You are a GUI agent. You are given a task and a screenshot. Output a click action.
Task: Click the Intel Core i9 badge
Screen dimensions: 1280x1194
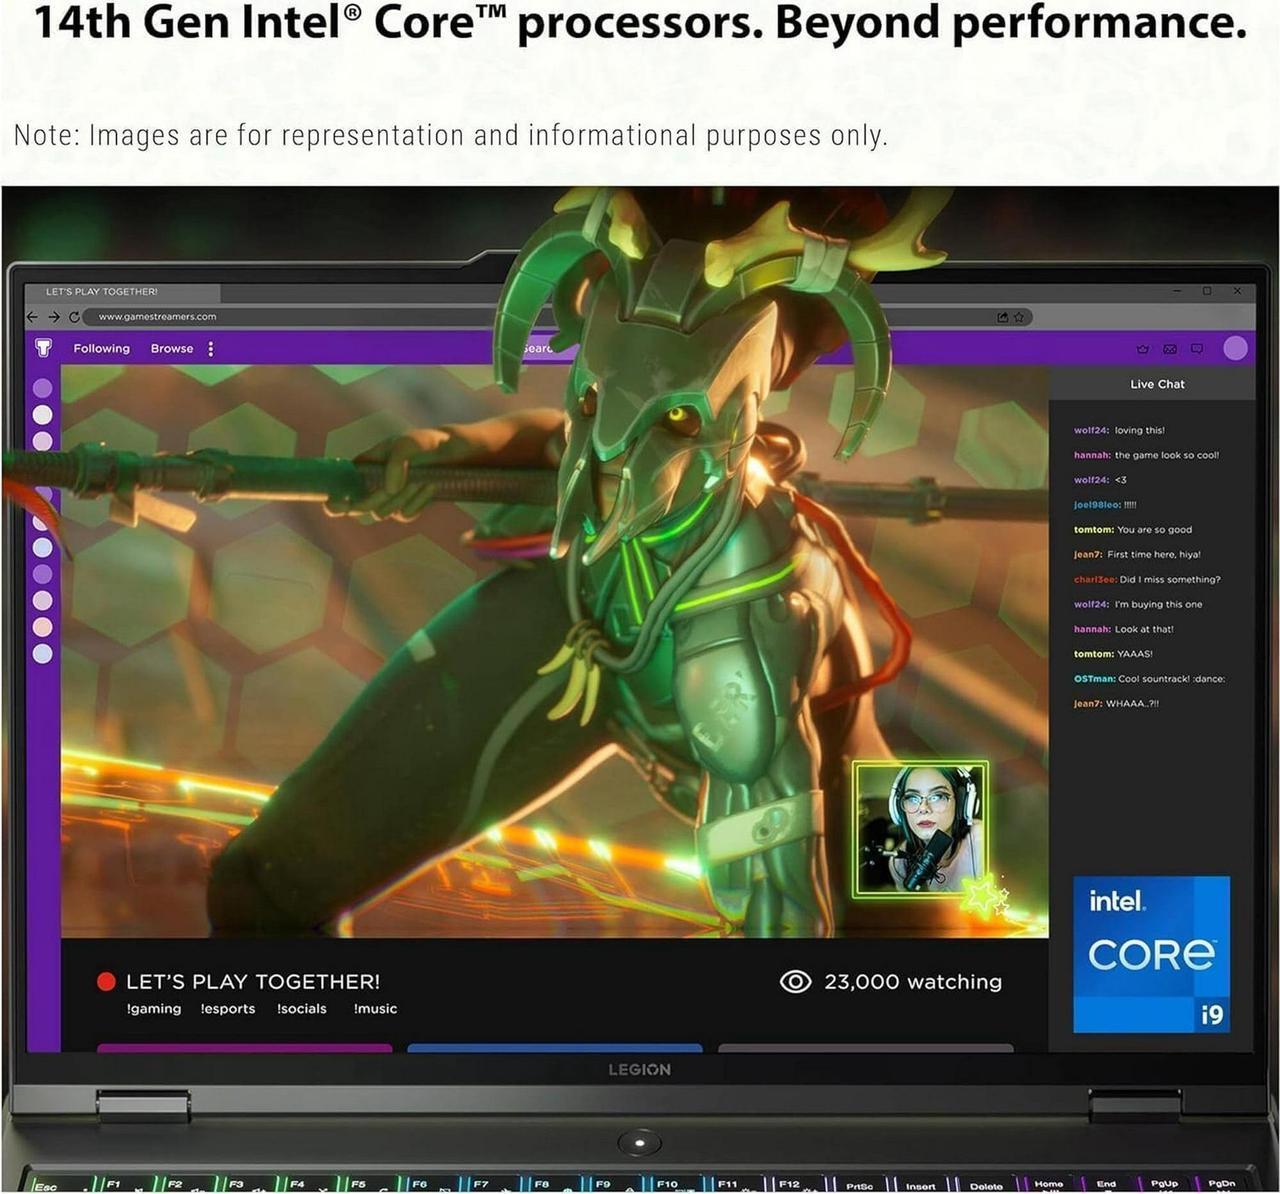tap(1151, 954)
